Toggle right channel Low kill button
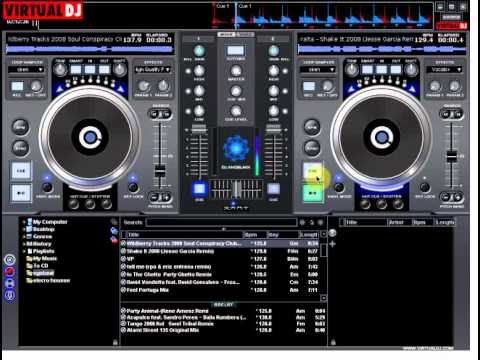Viewport: 480px width, 360px height. (x=285, y=111)
